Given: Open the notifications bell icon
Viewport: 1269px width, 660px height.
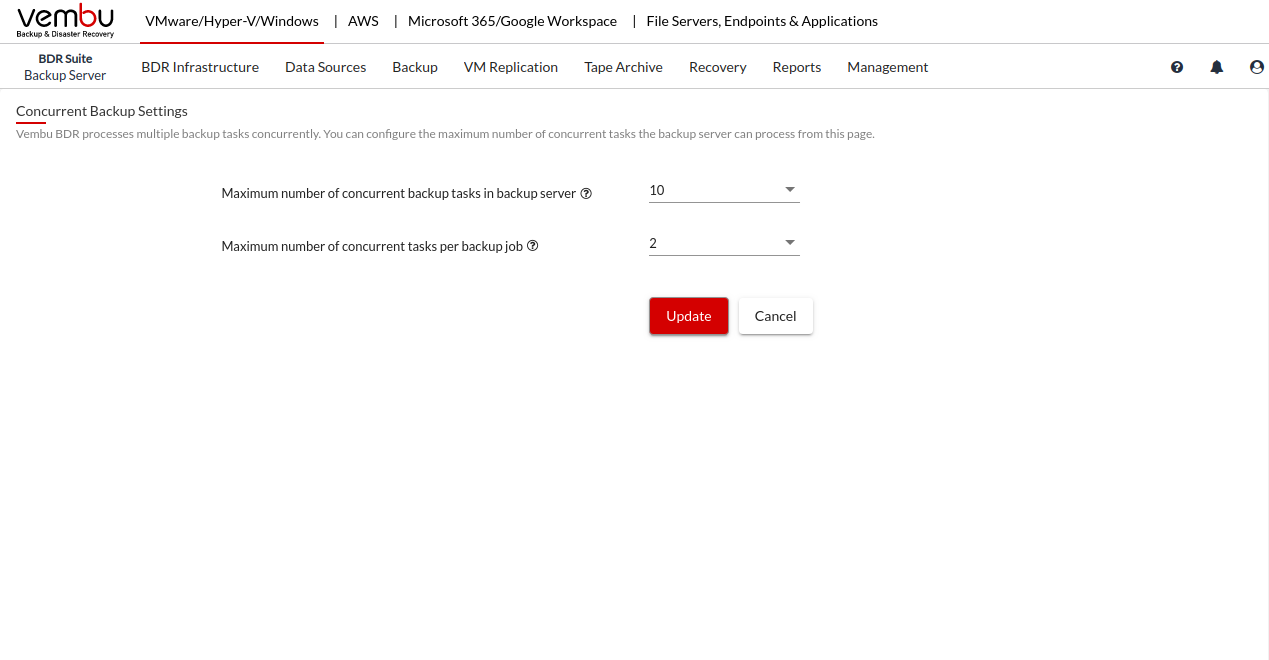Looking at the screenshot, I should point(1217,67).
